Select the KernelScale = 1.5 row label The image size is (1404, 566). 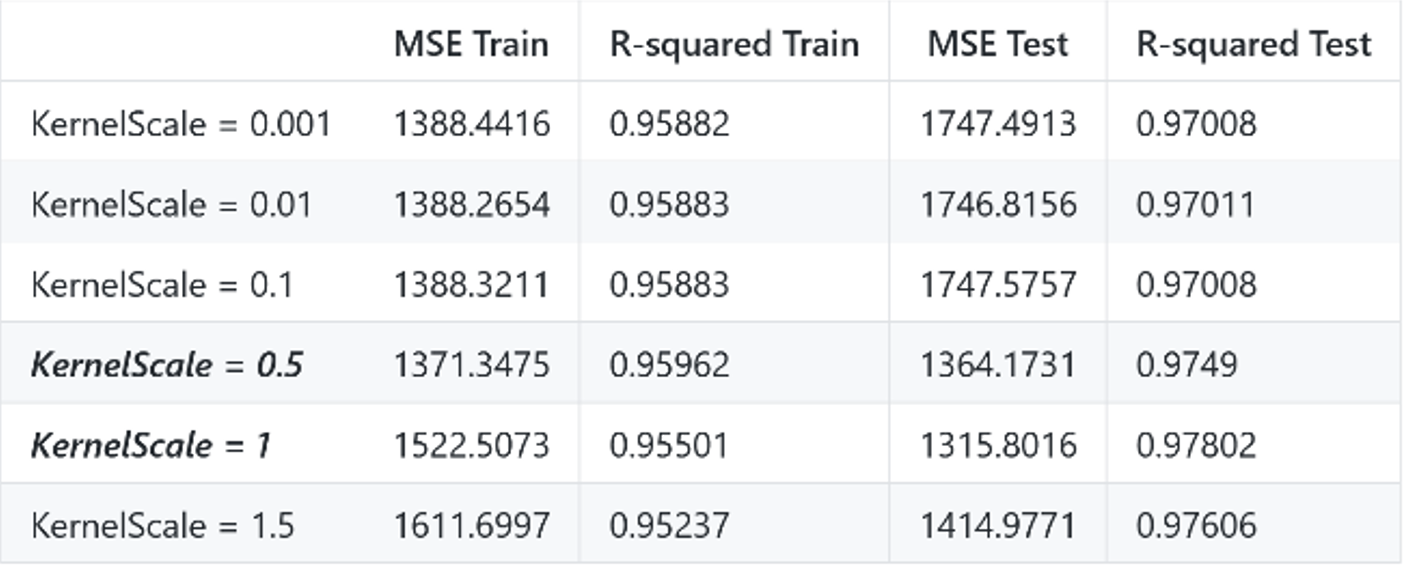pos(163,525)
